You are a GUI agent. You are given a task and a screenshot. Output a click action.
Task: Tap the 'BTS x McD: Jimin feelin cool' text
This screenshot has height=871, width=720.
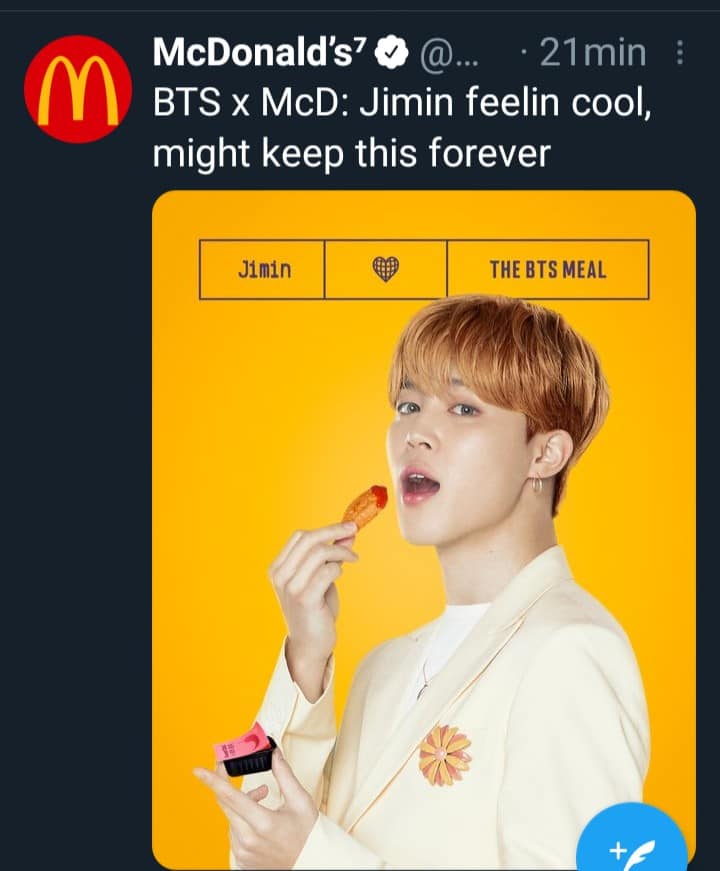click(x=401, y=103)
